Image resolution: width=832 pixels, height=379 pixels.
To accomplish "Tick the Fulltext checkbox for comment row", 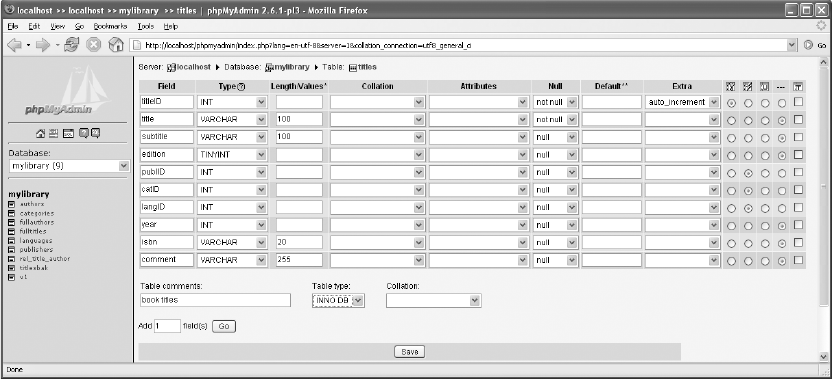I will [x=798, y=260].
